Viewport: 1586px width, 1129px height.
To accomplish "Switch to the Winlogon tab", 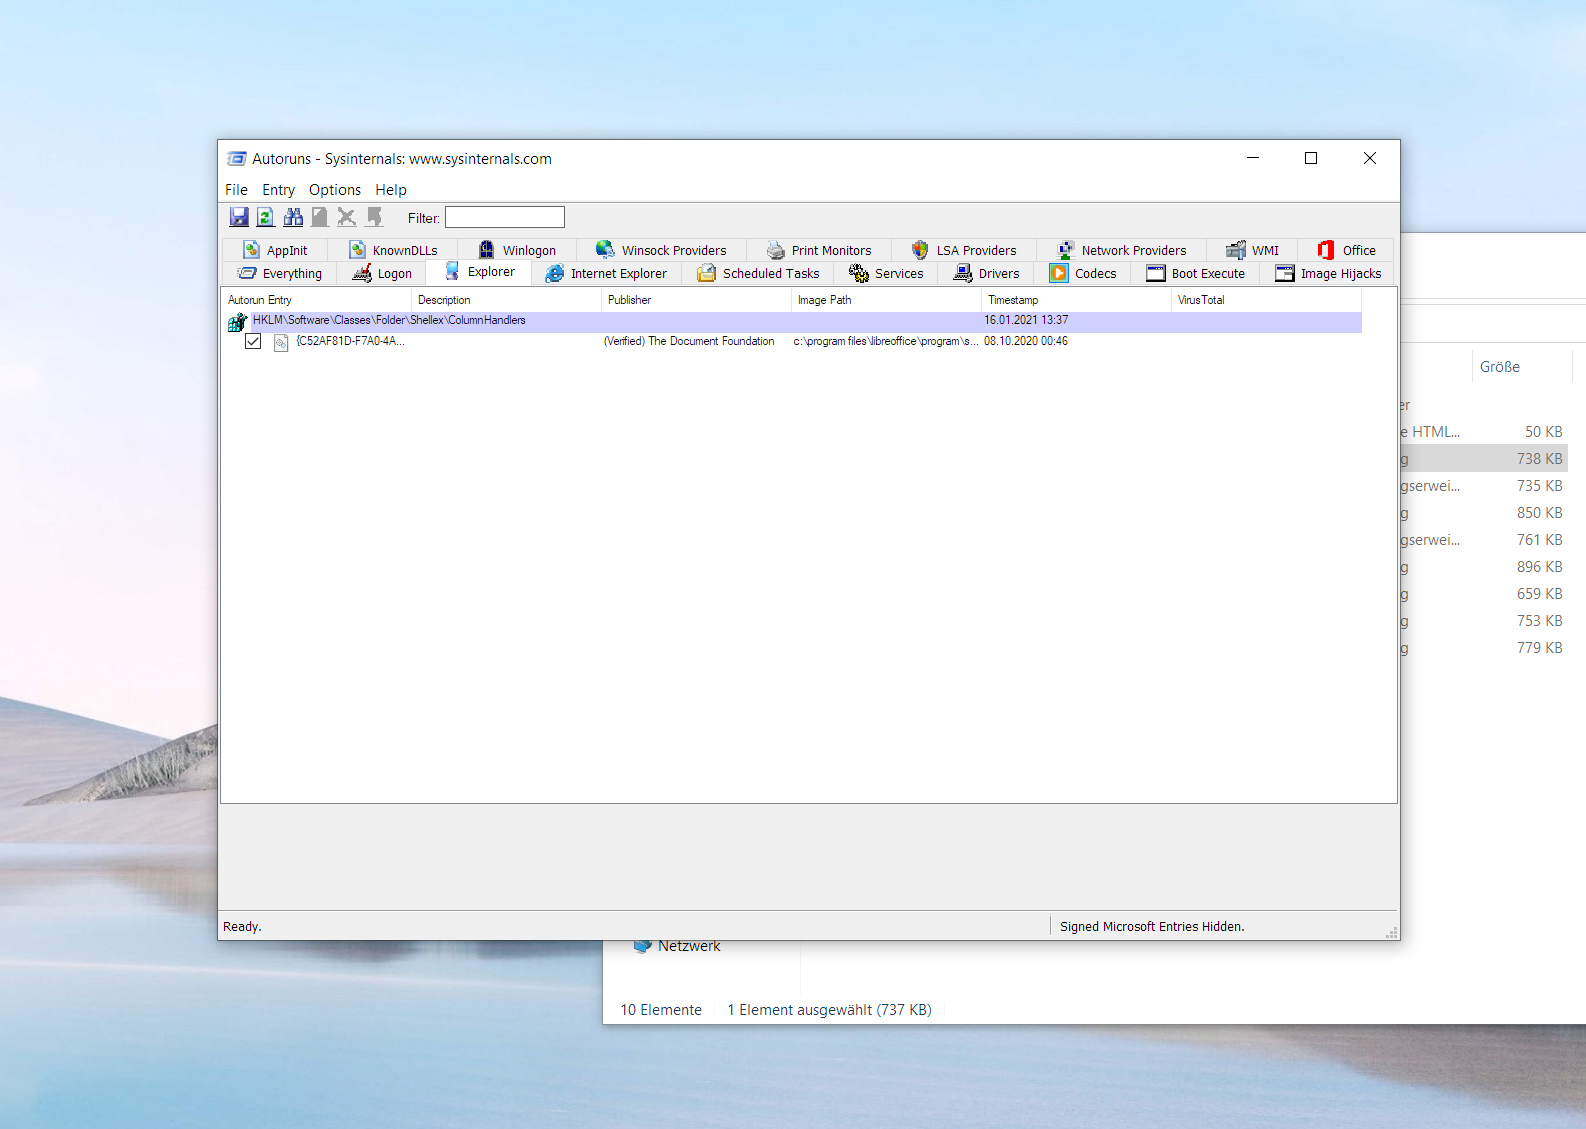I will 517,250.
